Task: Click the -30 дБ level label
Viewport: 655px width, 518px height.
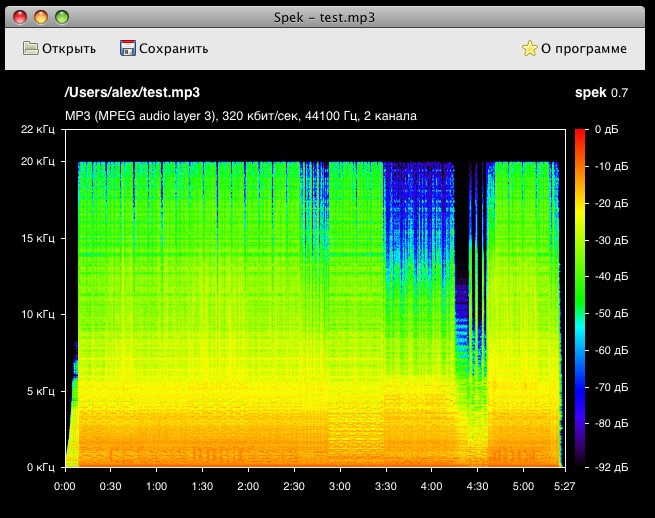Action: pyautogui.click(x=612, y=240)
